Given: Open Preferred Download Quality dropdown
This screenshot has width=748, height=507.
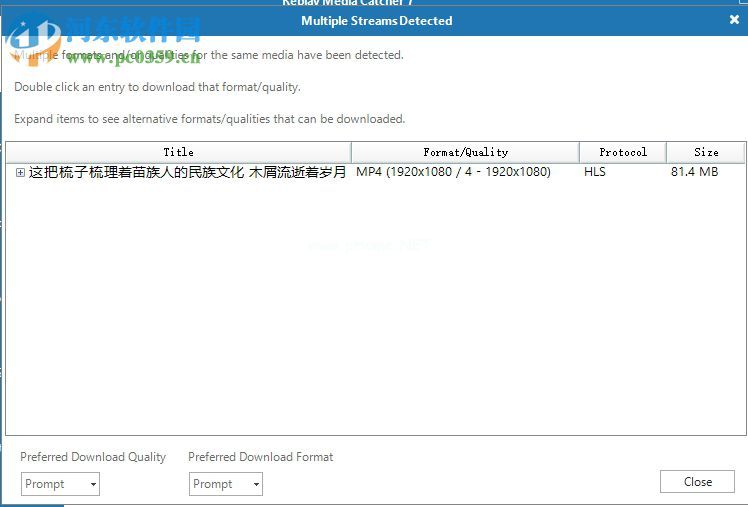Looking at the screenshot, I should pos(61,484).
